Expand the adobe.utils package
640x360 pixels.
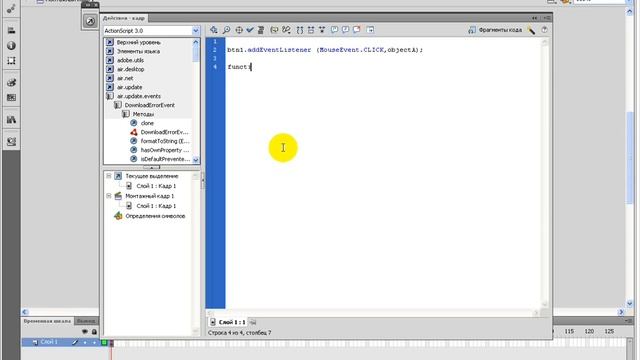110,60
